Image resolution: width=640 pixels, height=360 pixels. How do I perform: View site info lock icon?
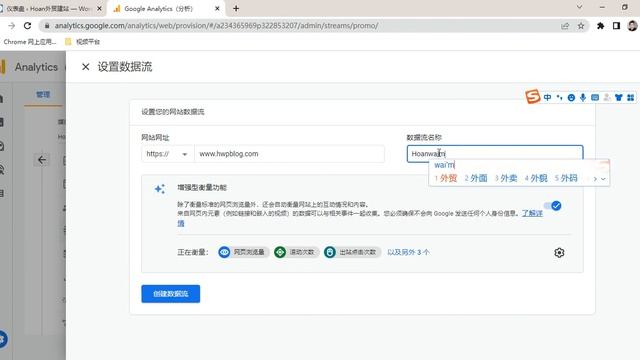(x=47, y=26)
